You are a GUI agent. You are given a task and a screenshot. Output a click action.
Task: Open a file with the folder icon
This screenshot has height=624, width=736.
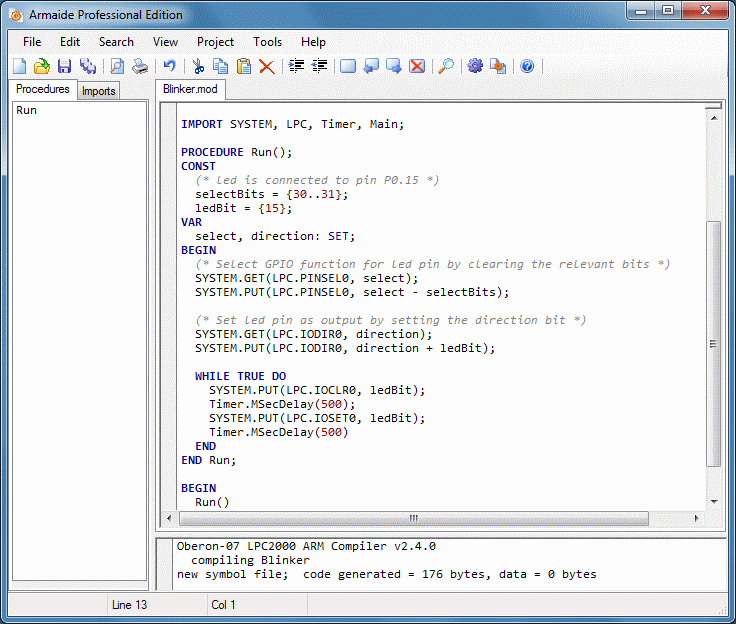(x=42, y=66)
